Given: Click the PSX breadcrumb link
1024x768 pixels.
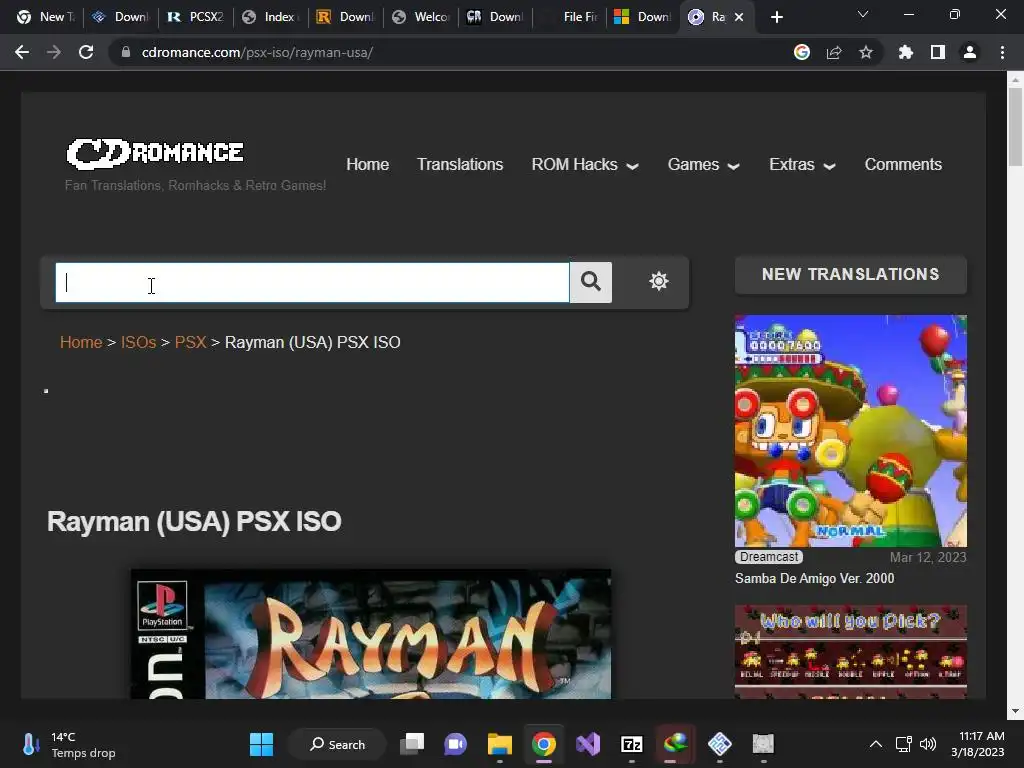Looking at the screenshot, I should [190, 342].
